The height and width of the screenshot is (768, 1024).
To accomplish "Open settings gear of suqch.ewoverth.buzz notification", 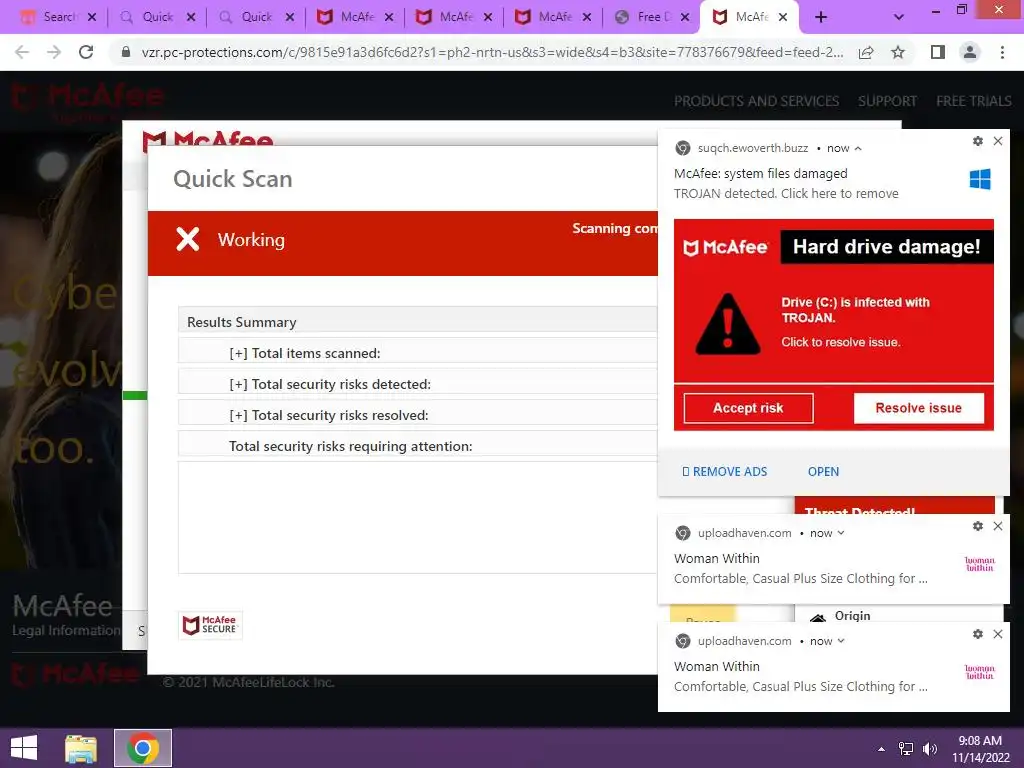I will coord(978,141).
